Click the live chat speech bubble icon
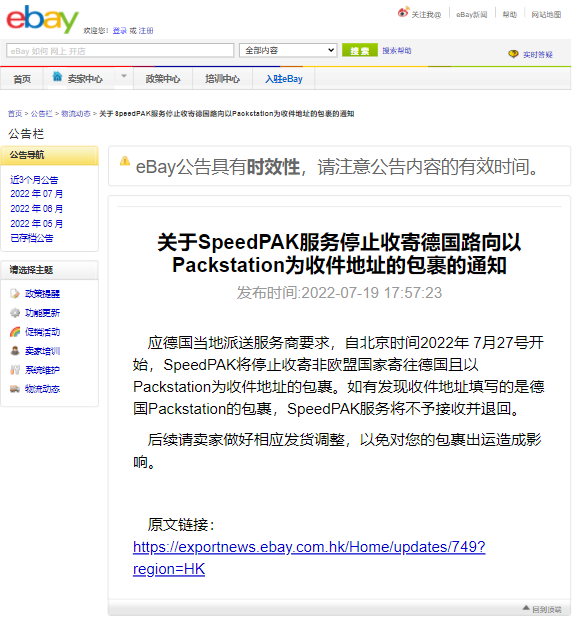The width and height of the screenshot is (574, 620). 513,54
